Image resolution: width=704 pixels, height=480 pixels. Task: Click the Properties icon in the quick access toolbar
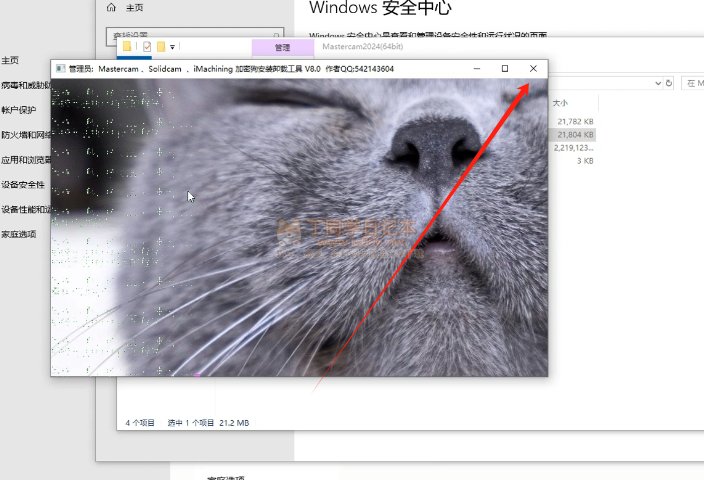(x=147, y=47)
